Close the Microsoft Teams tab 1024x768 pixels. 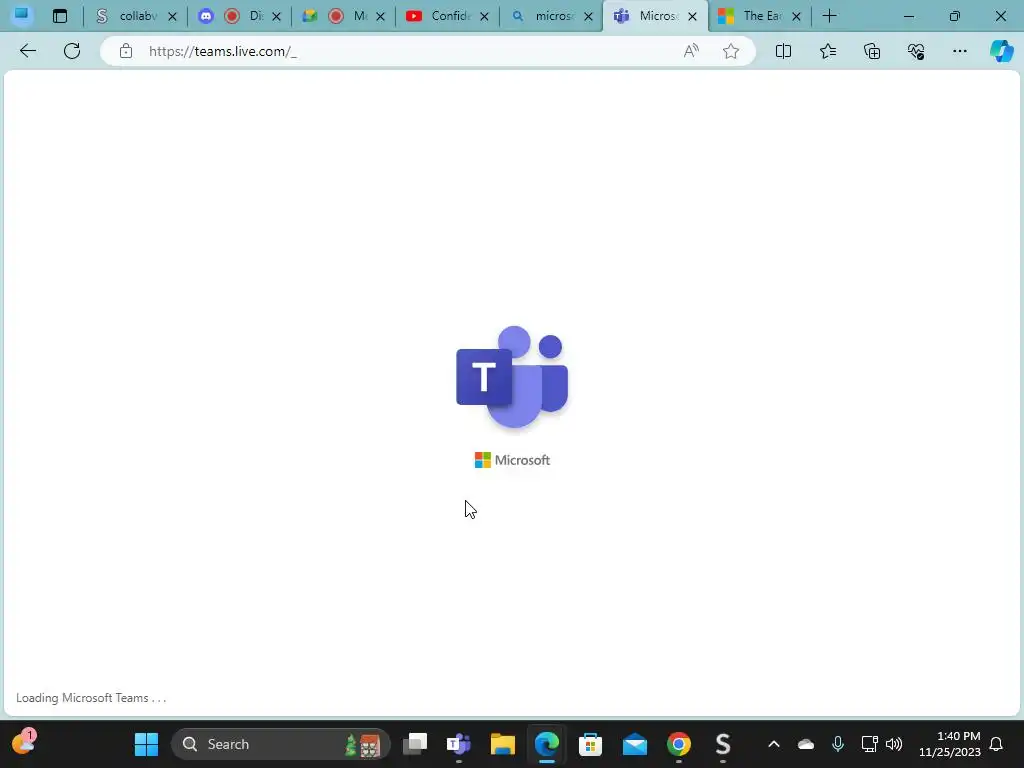(692, 16)
